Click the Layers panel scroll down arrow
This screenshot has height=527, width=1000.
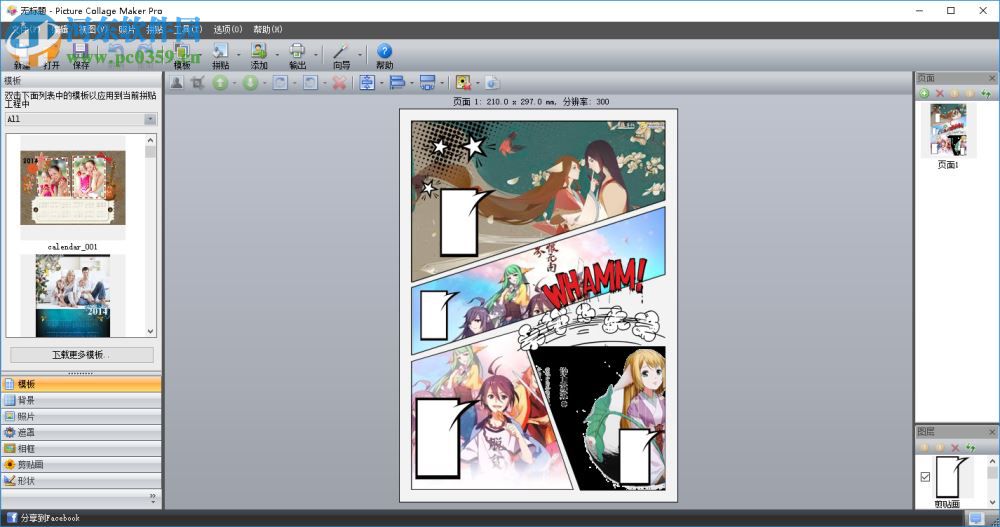(x=992, y=503)
